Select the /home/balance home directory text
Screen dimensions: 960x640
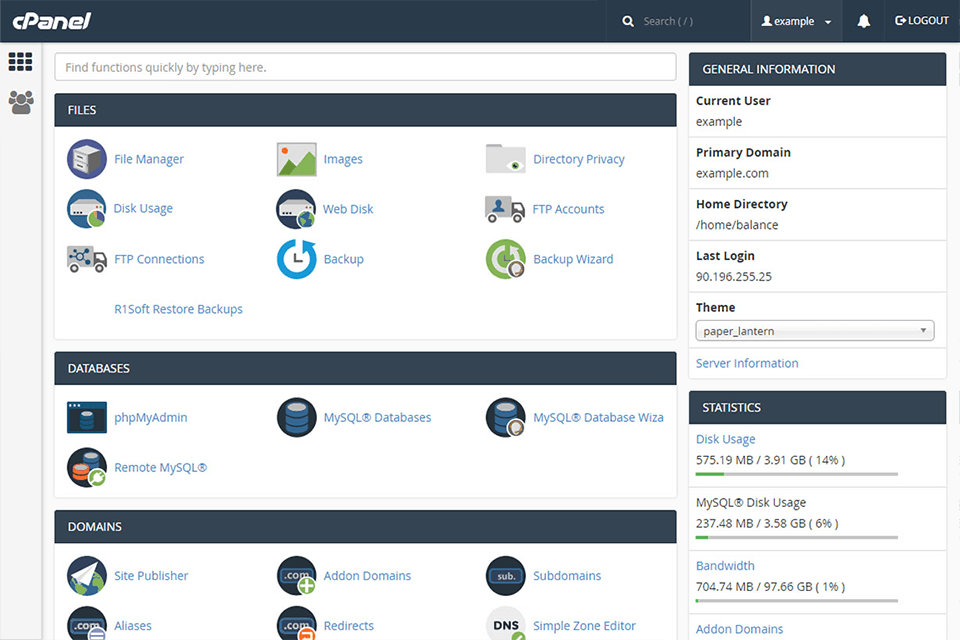tap(737, 225)
